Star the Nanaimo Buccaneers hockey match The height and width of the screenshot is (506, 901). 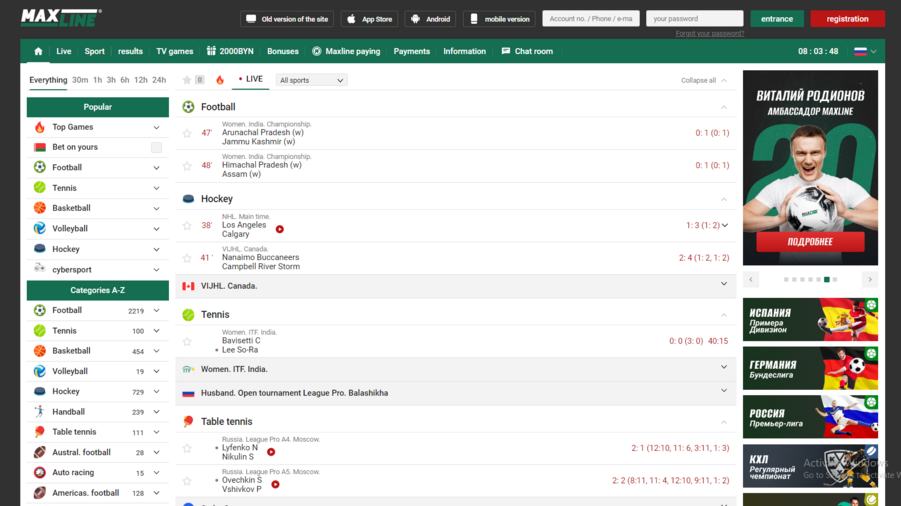[x=187, y=258]
